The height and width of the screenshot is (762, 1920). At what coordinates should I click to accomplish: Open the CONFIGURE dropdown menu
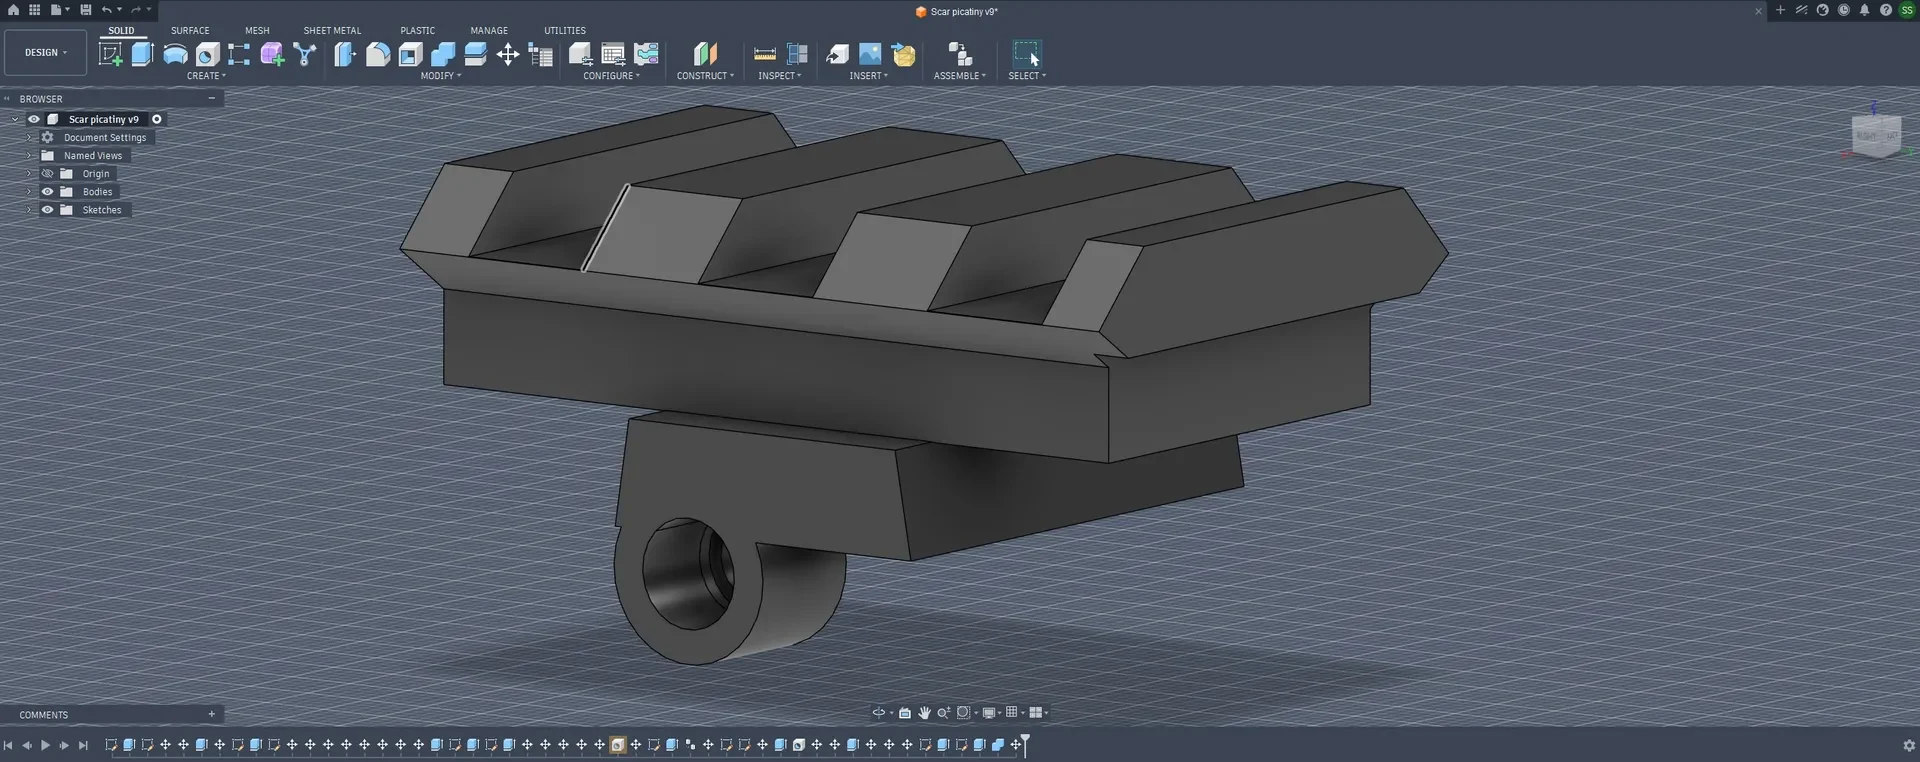click(612, 76)
